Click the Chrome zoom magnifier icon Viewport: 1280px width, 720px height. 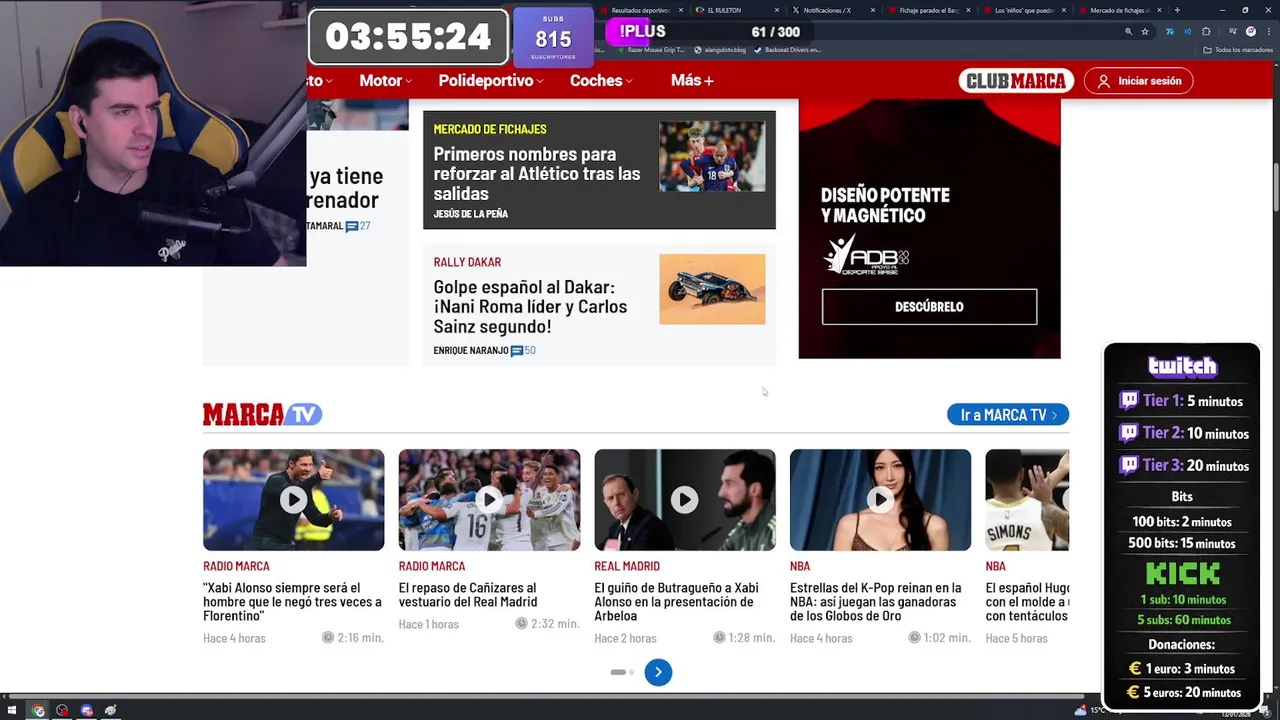coord(1129,32)
